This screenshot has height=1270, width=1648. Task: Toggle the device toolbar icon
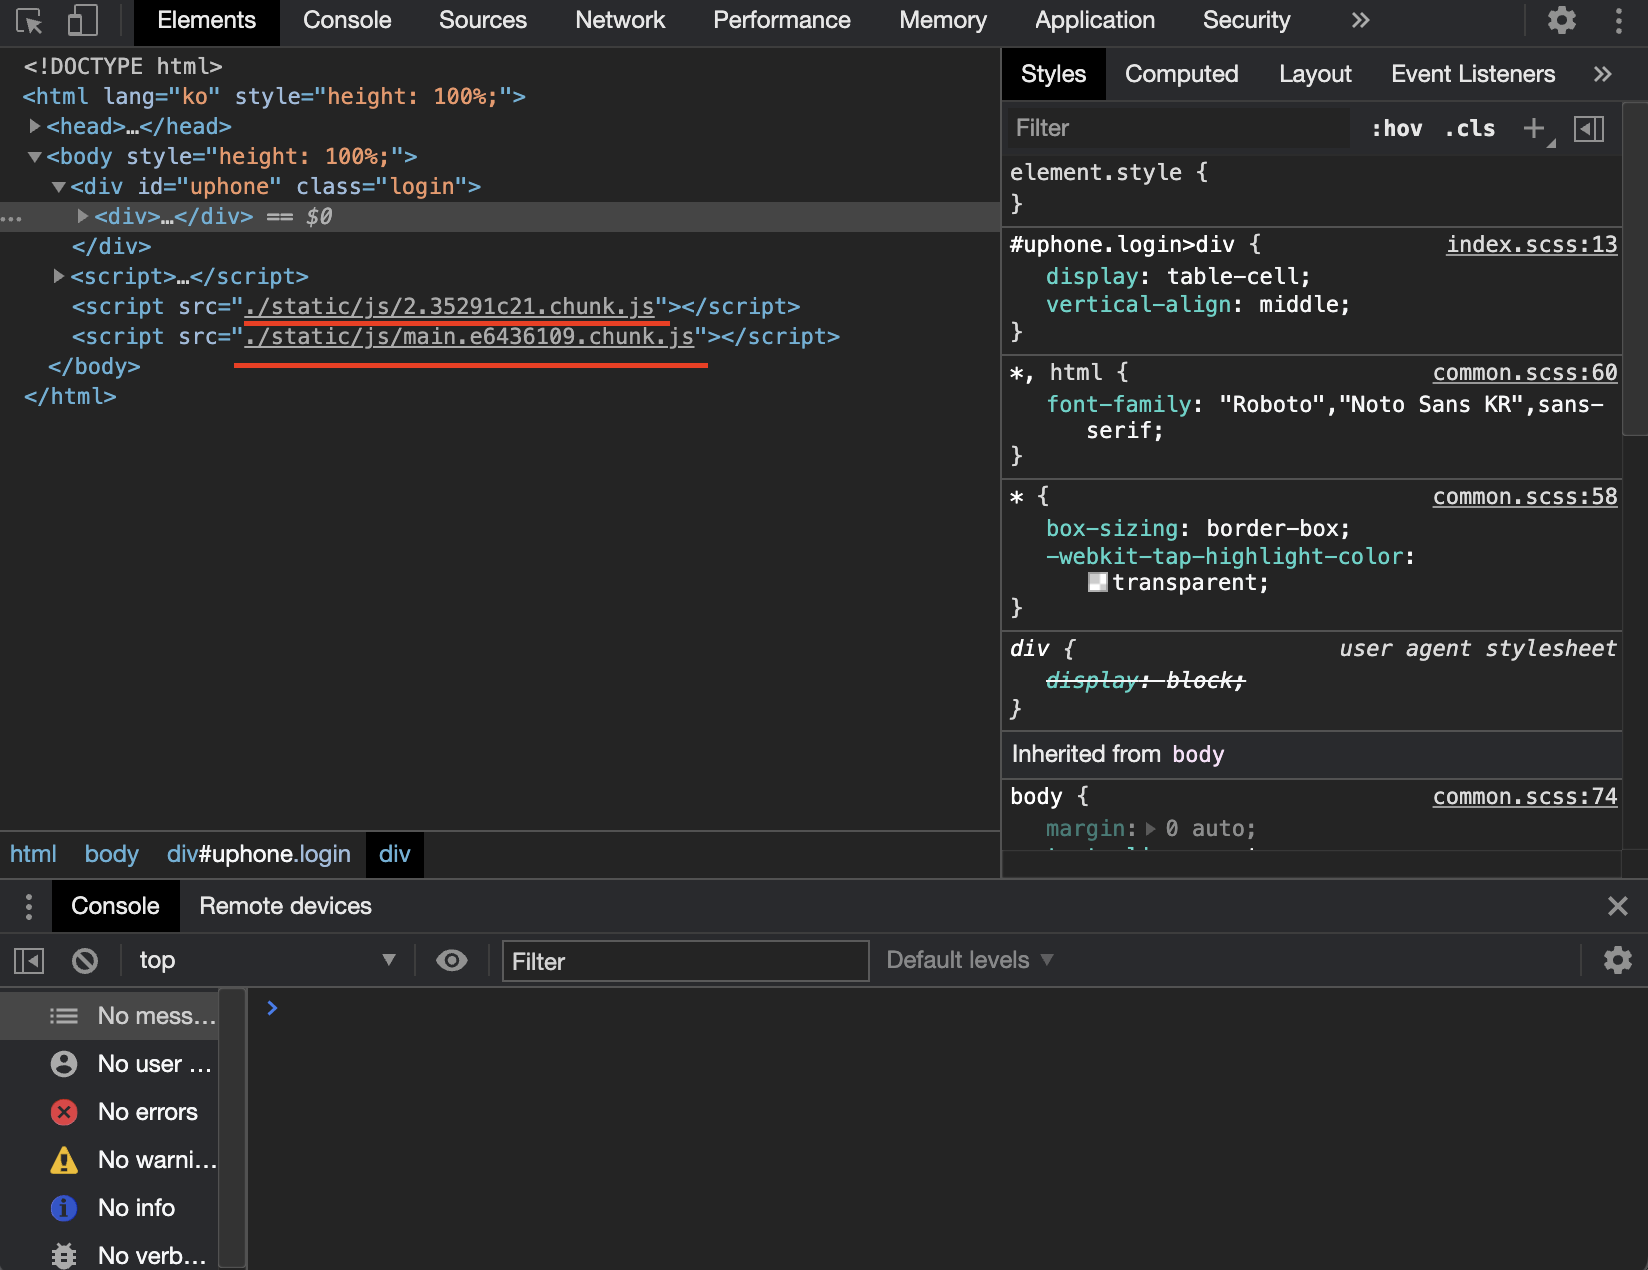pos(82,20)
